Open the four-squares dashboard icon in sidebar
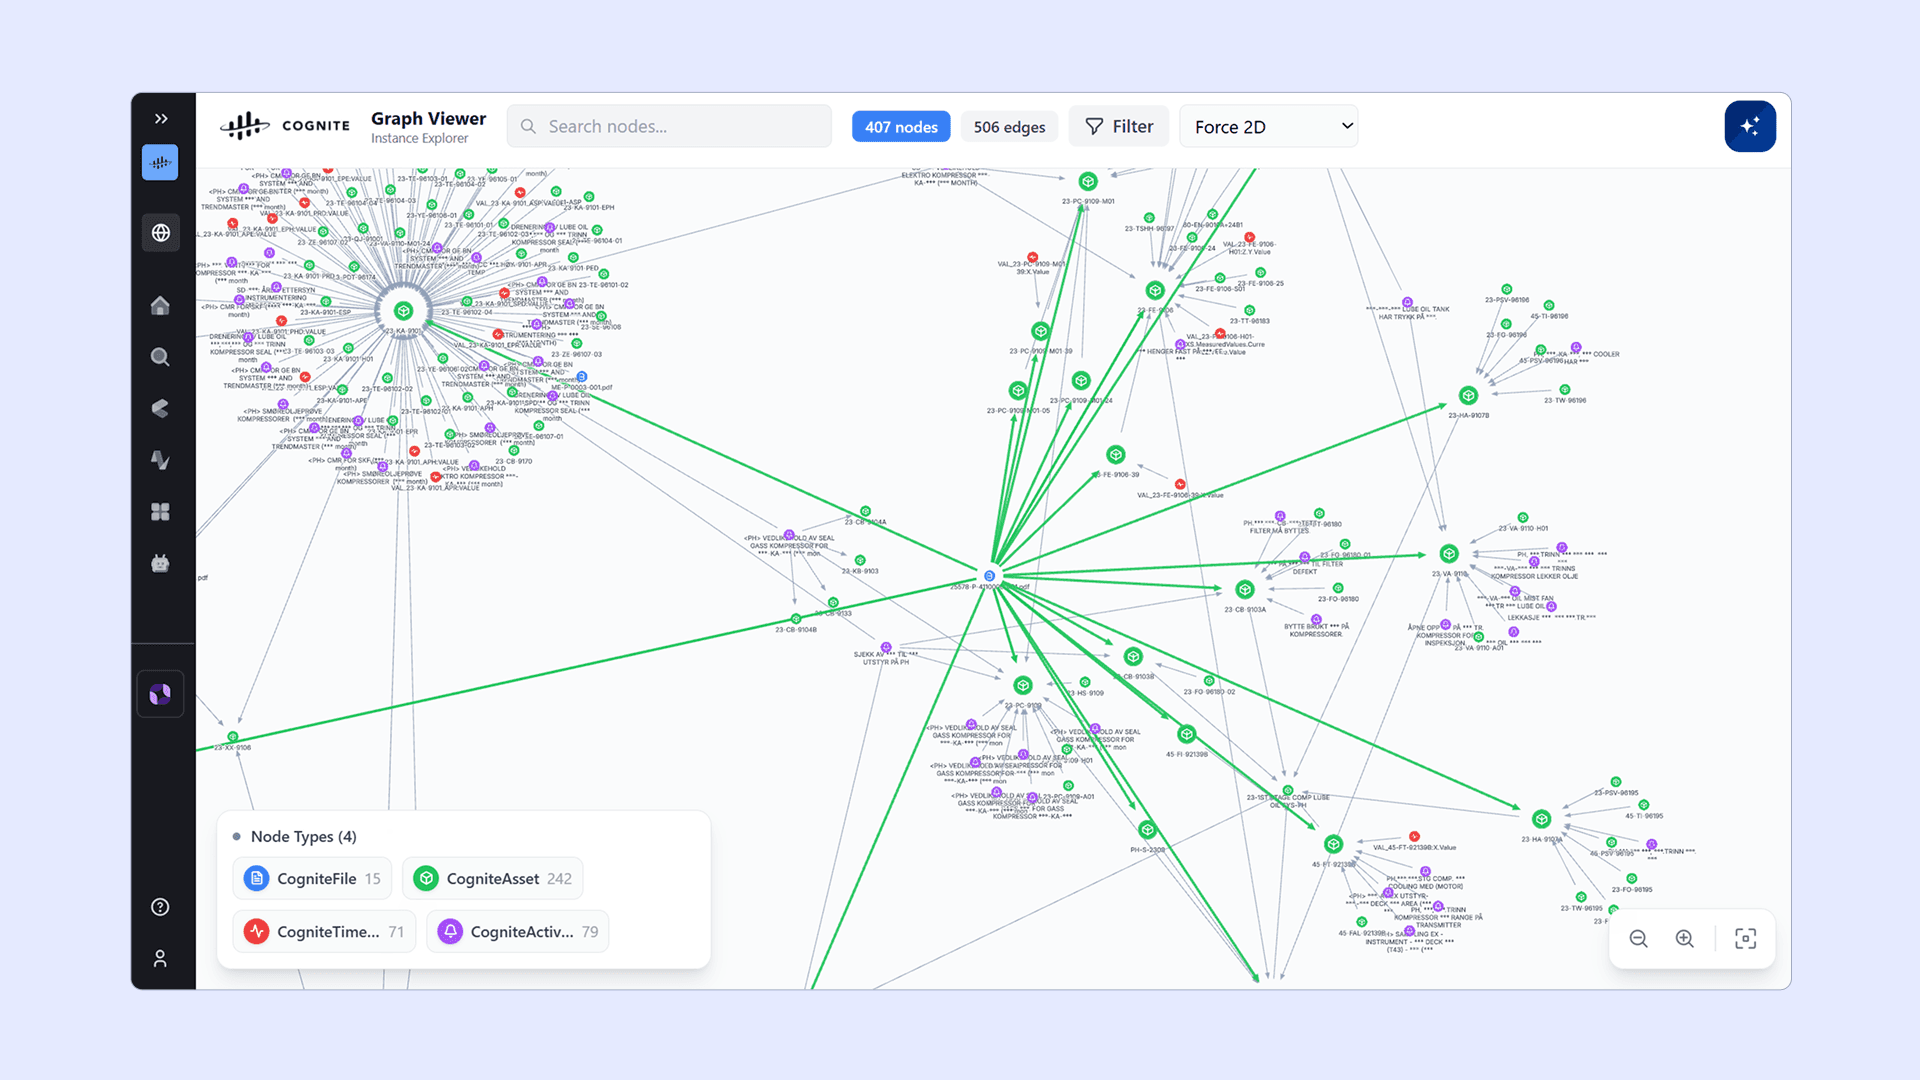The height and width of the screenshot is (1080, 1920). pos(160,512)
